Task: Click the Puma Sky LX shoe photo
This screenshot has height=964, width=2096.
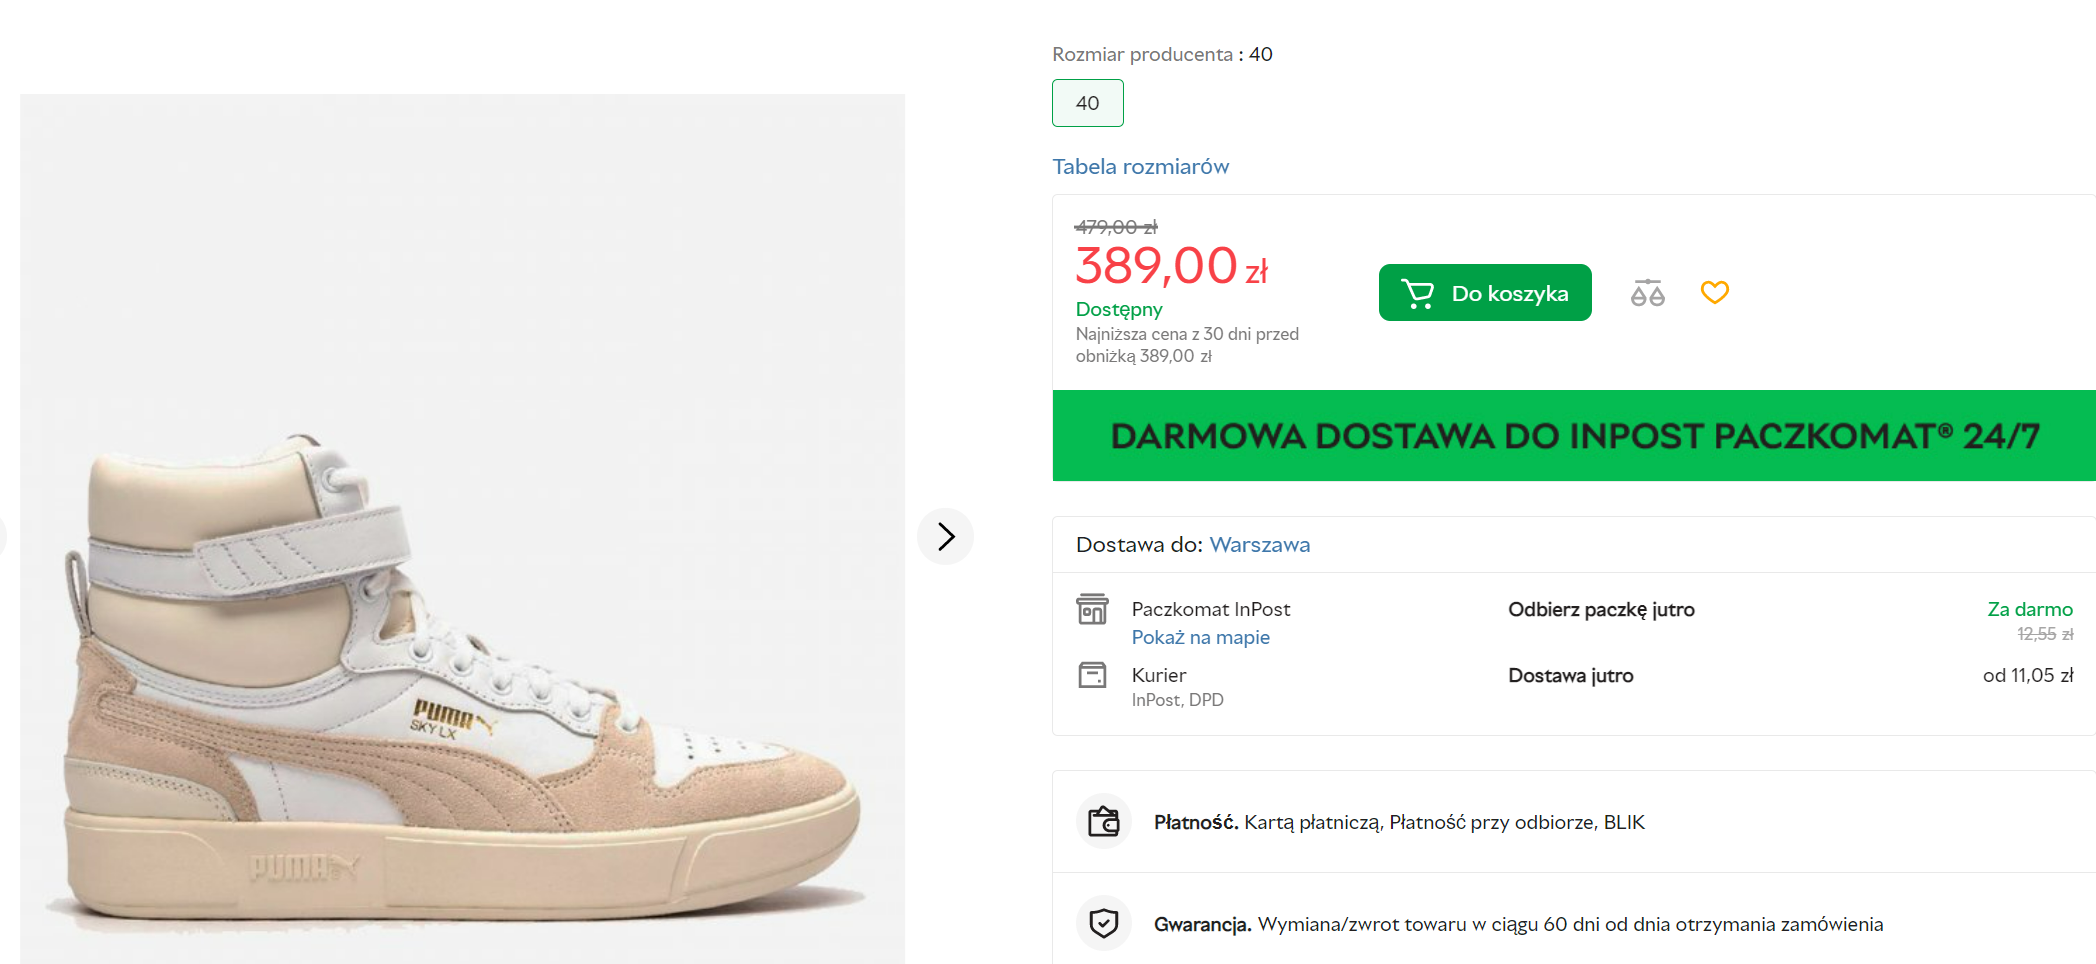Action: pyautogui.click(x=462, y=680)
